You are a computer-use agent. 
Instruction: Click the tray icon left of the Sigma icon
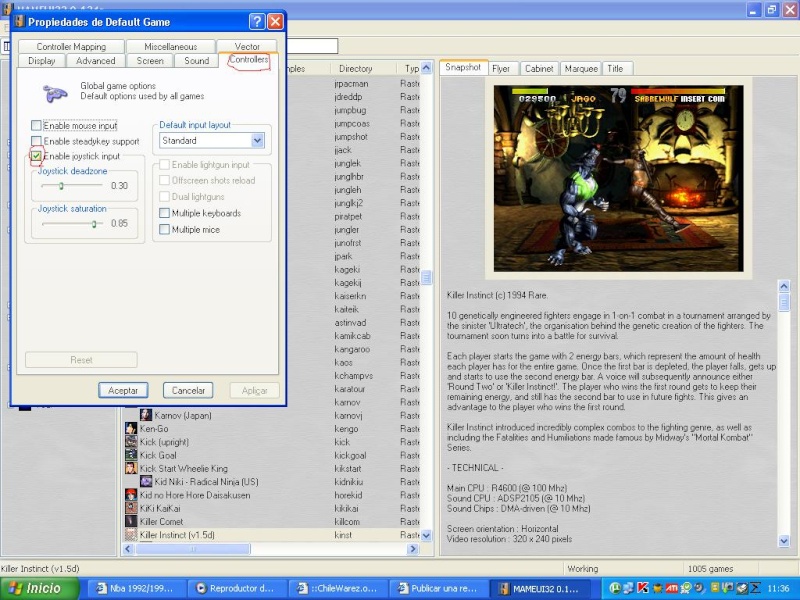(741, 588)
